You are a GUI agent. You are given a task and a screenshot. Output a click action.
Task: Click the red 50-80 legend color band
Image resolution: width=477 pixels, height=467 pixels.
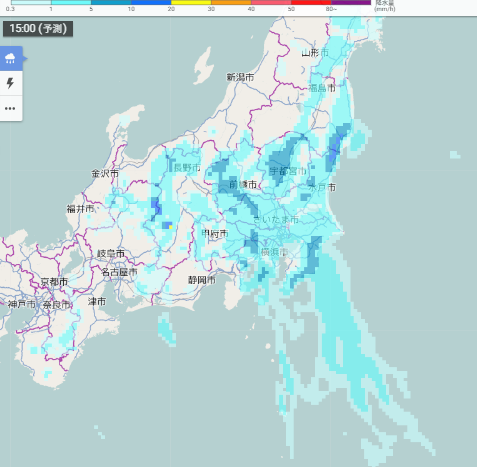tap(311, 2)
